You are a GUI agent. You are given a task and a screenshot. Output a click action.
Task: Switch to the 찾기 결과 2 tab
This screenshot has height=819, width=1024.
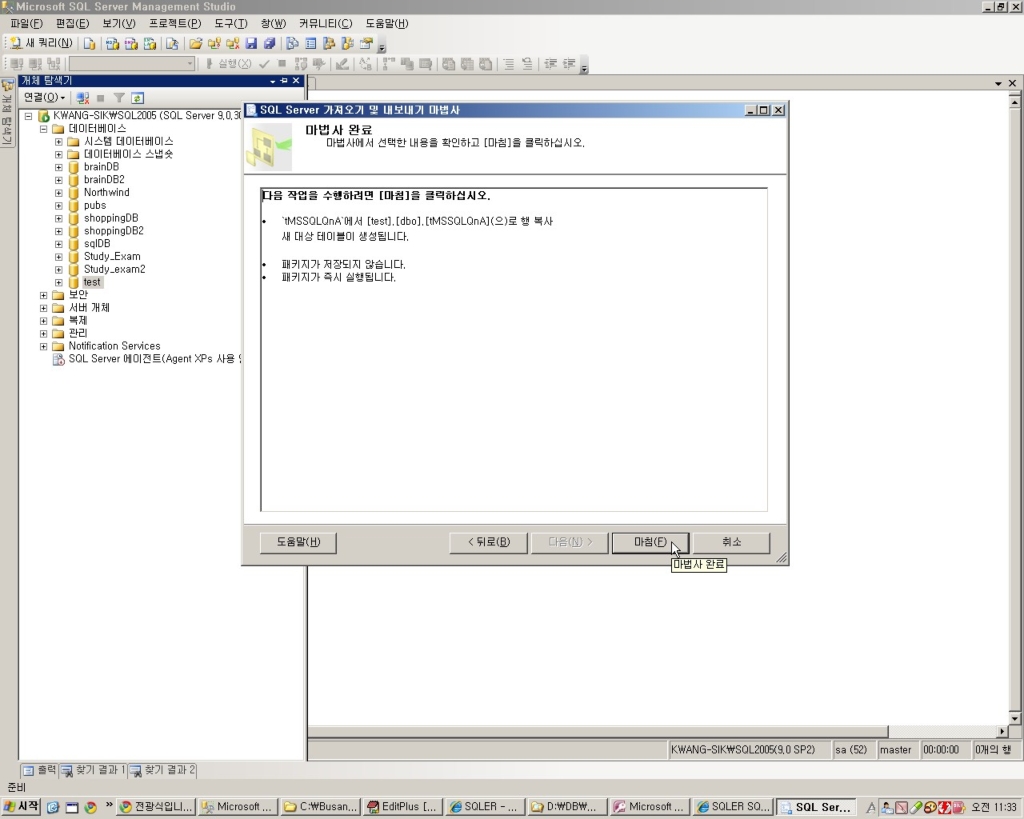[x=163, y=771]
